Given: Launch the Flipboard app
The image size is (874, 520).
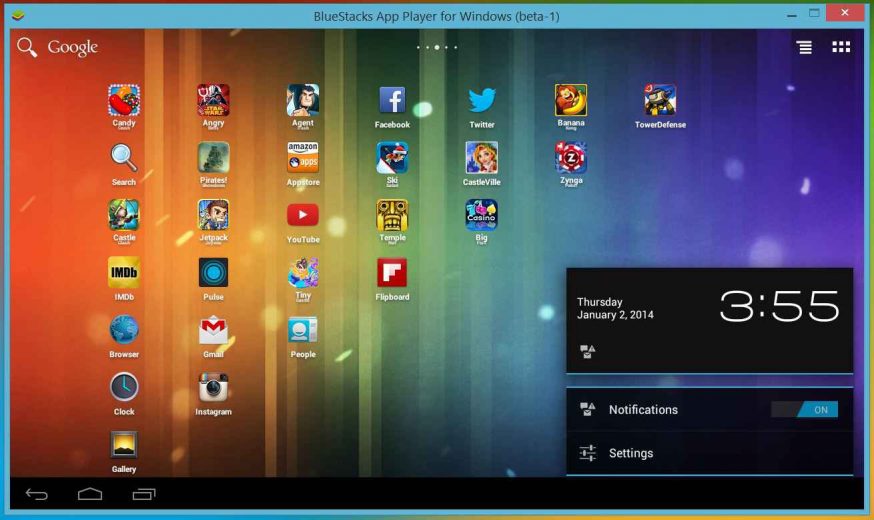Looking at the screenshot, I should click(x=392, y=273).
